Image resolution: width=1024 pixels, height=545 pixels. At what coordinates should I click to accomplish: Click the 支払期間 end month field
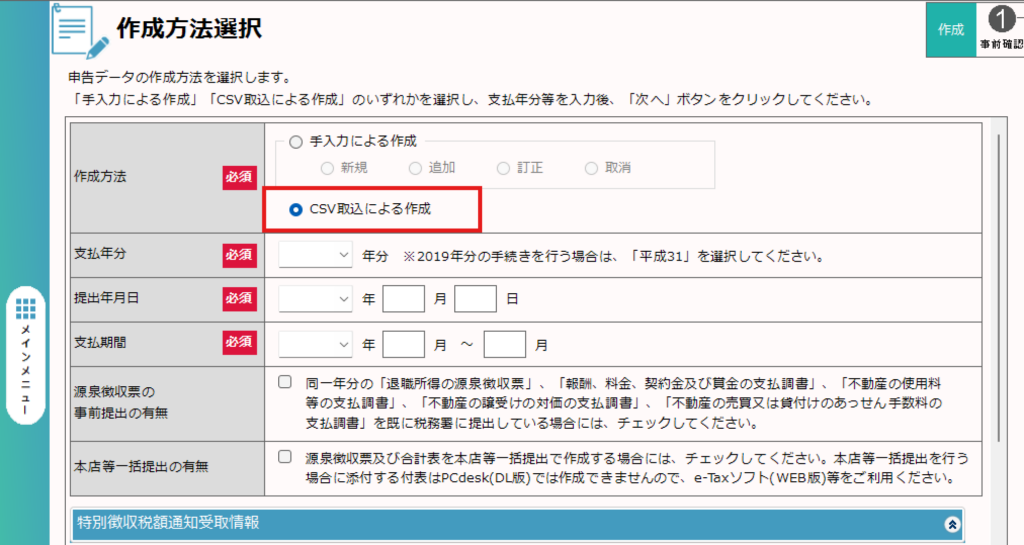(504, 344)
